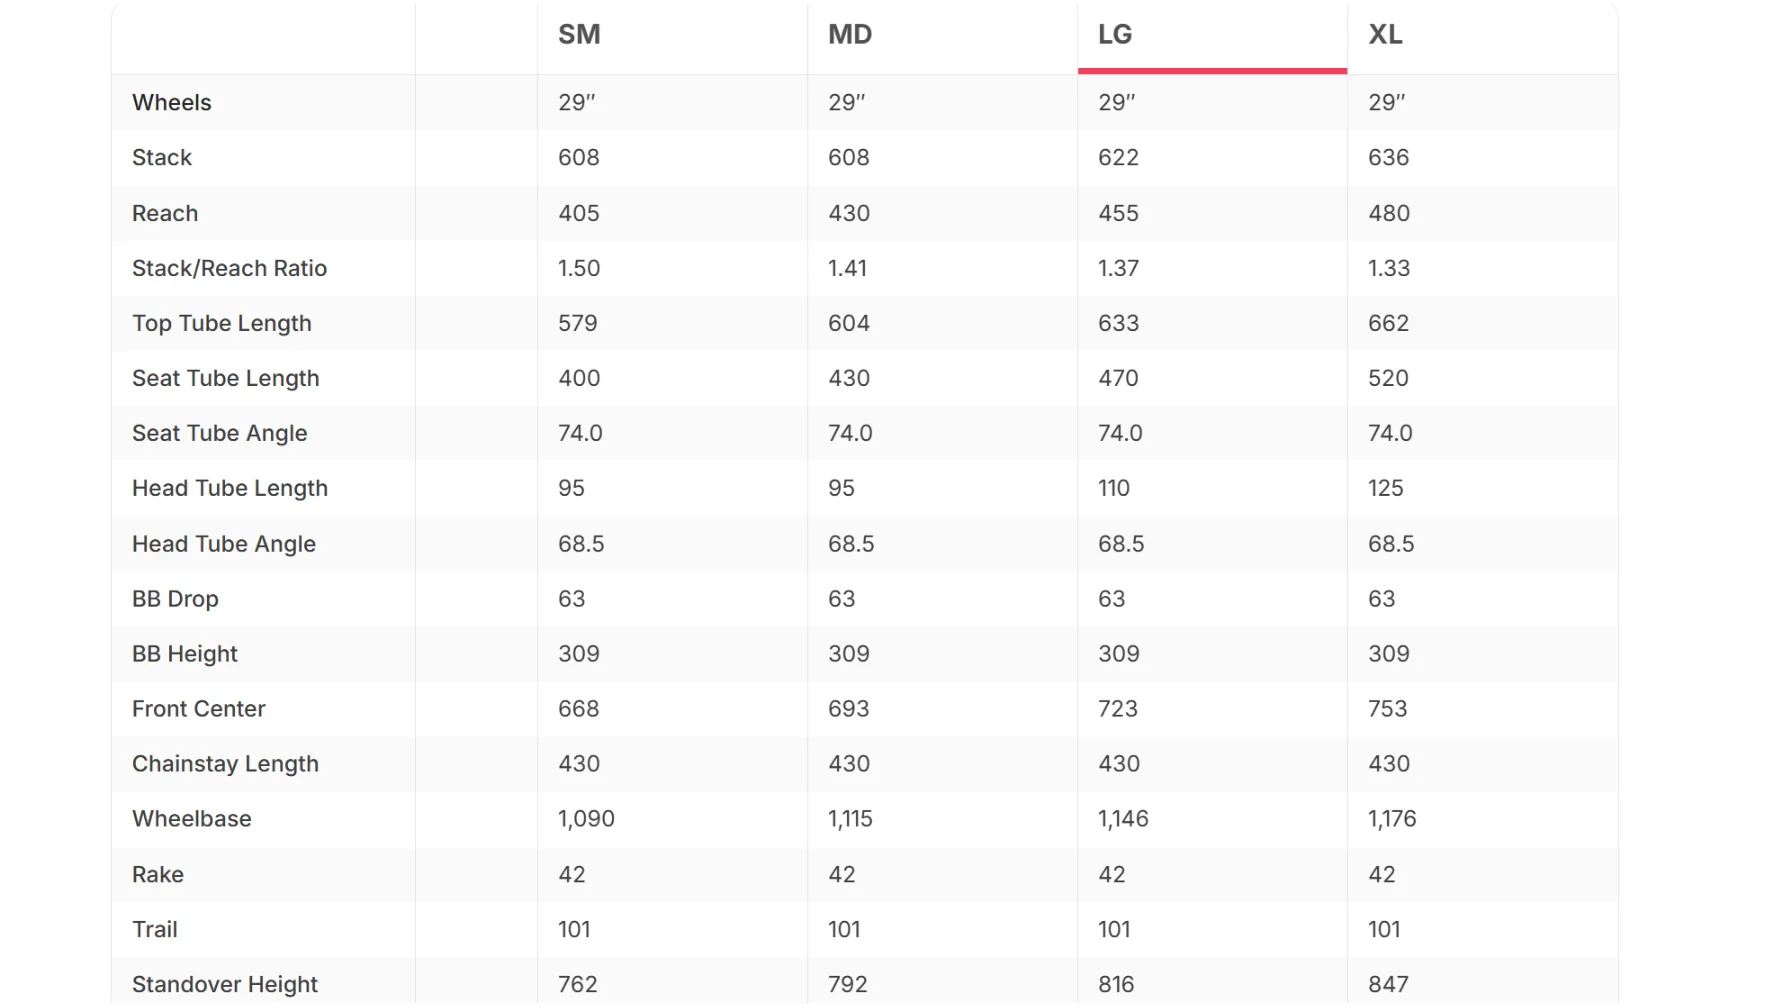
Task: Click the XL seat tube length 520
Action: pos(1388,378)
